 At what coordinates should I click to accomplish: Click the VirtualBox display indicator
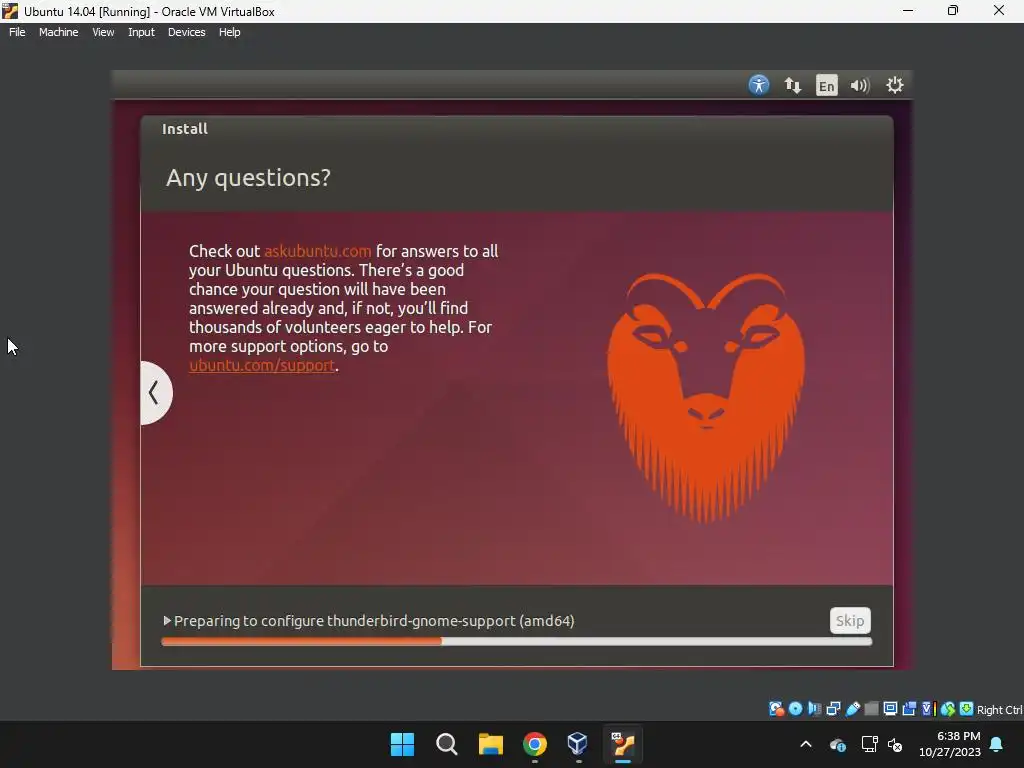tap(890, 709)
